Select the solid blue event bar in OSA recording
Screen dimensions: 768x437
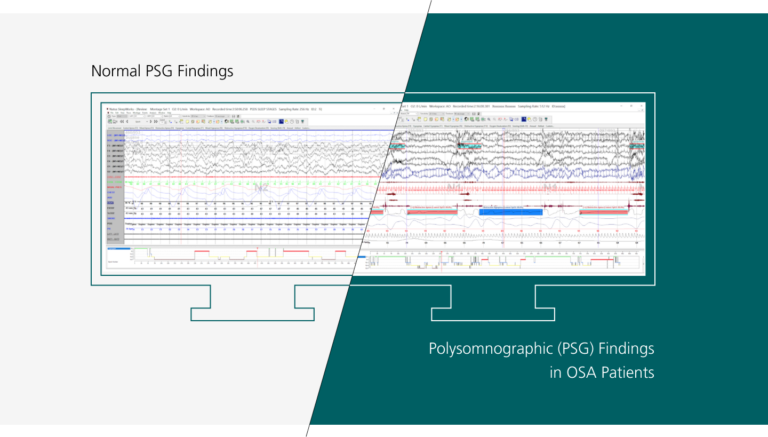(510, 212)
